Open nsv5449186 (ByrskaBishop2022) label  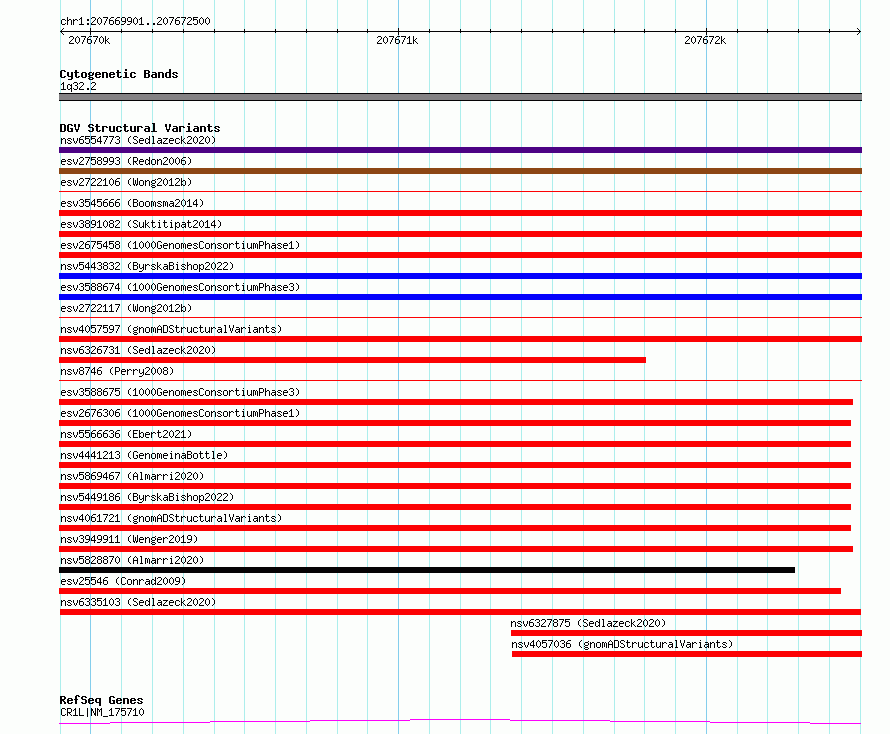click(x=147, y=497)
